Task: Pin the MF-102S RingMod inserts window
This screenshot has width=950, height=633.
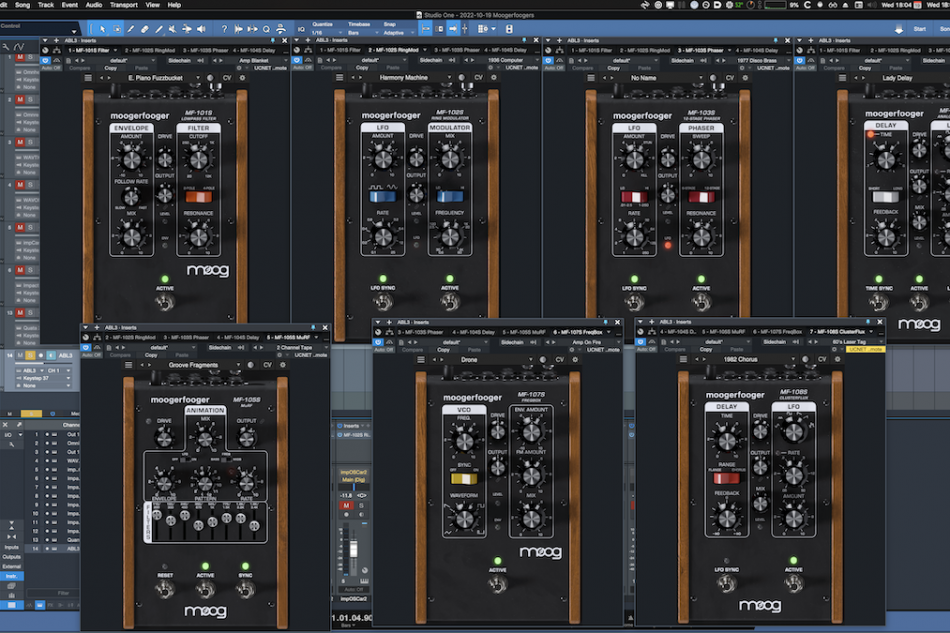Action: point(525,40)
